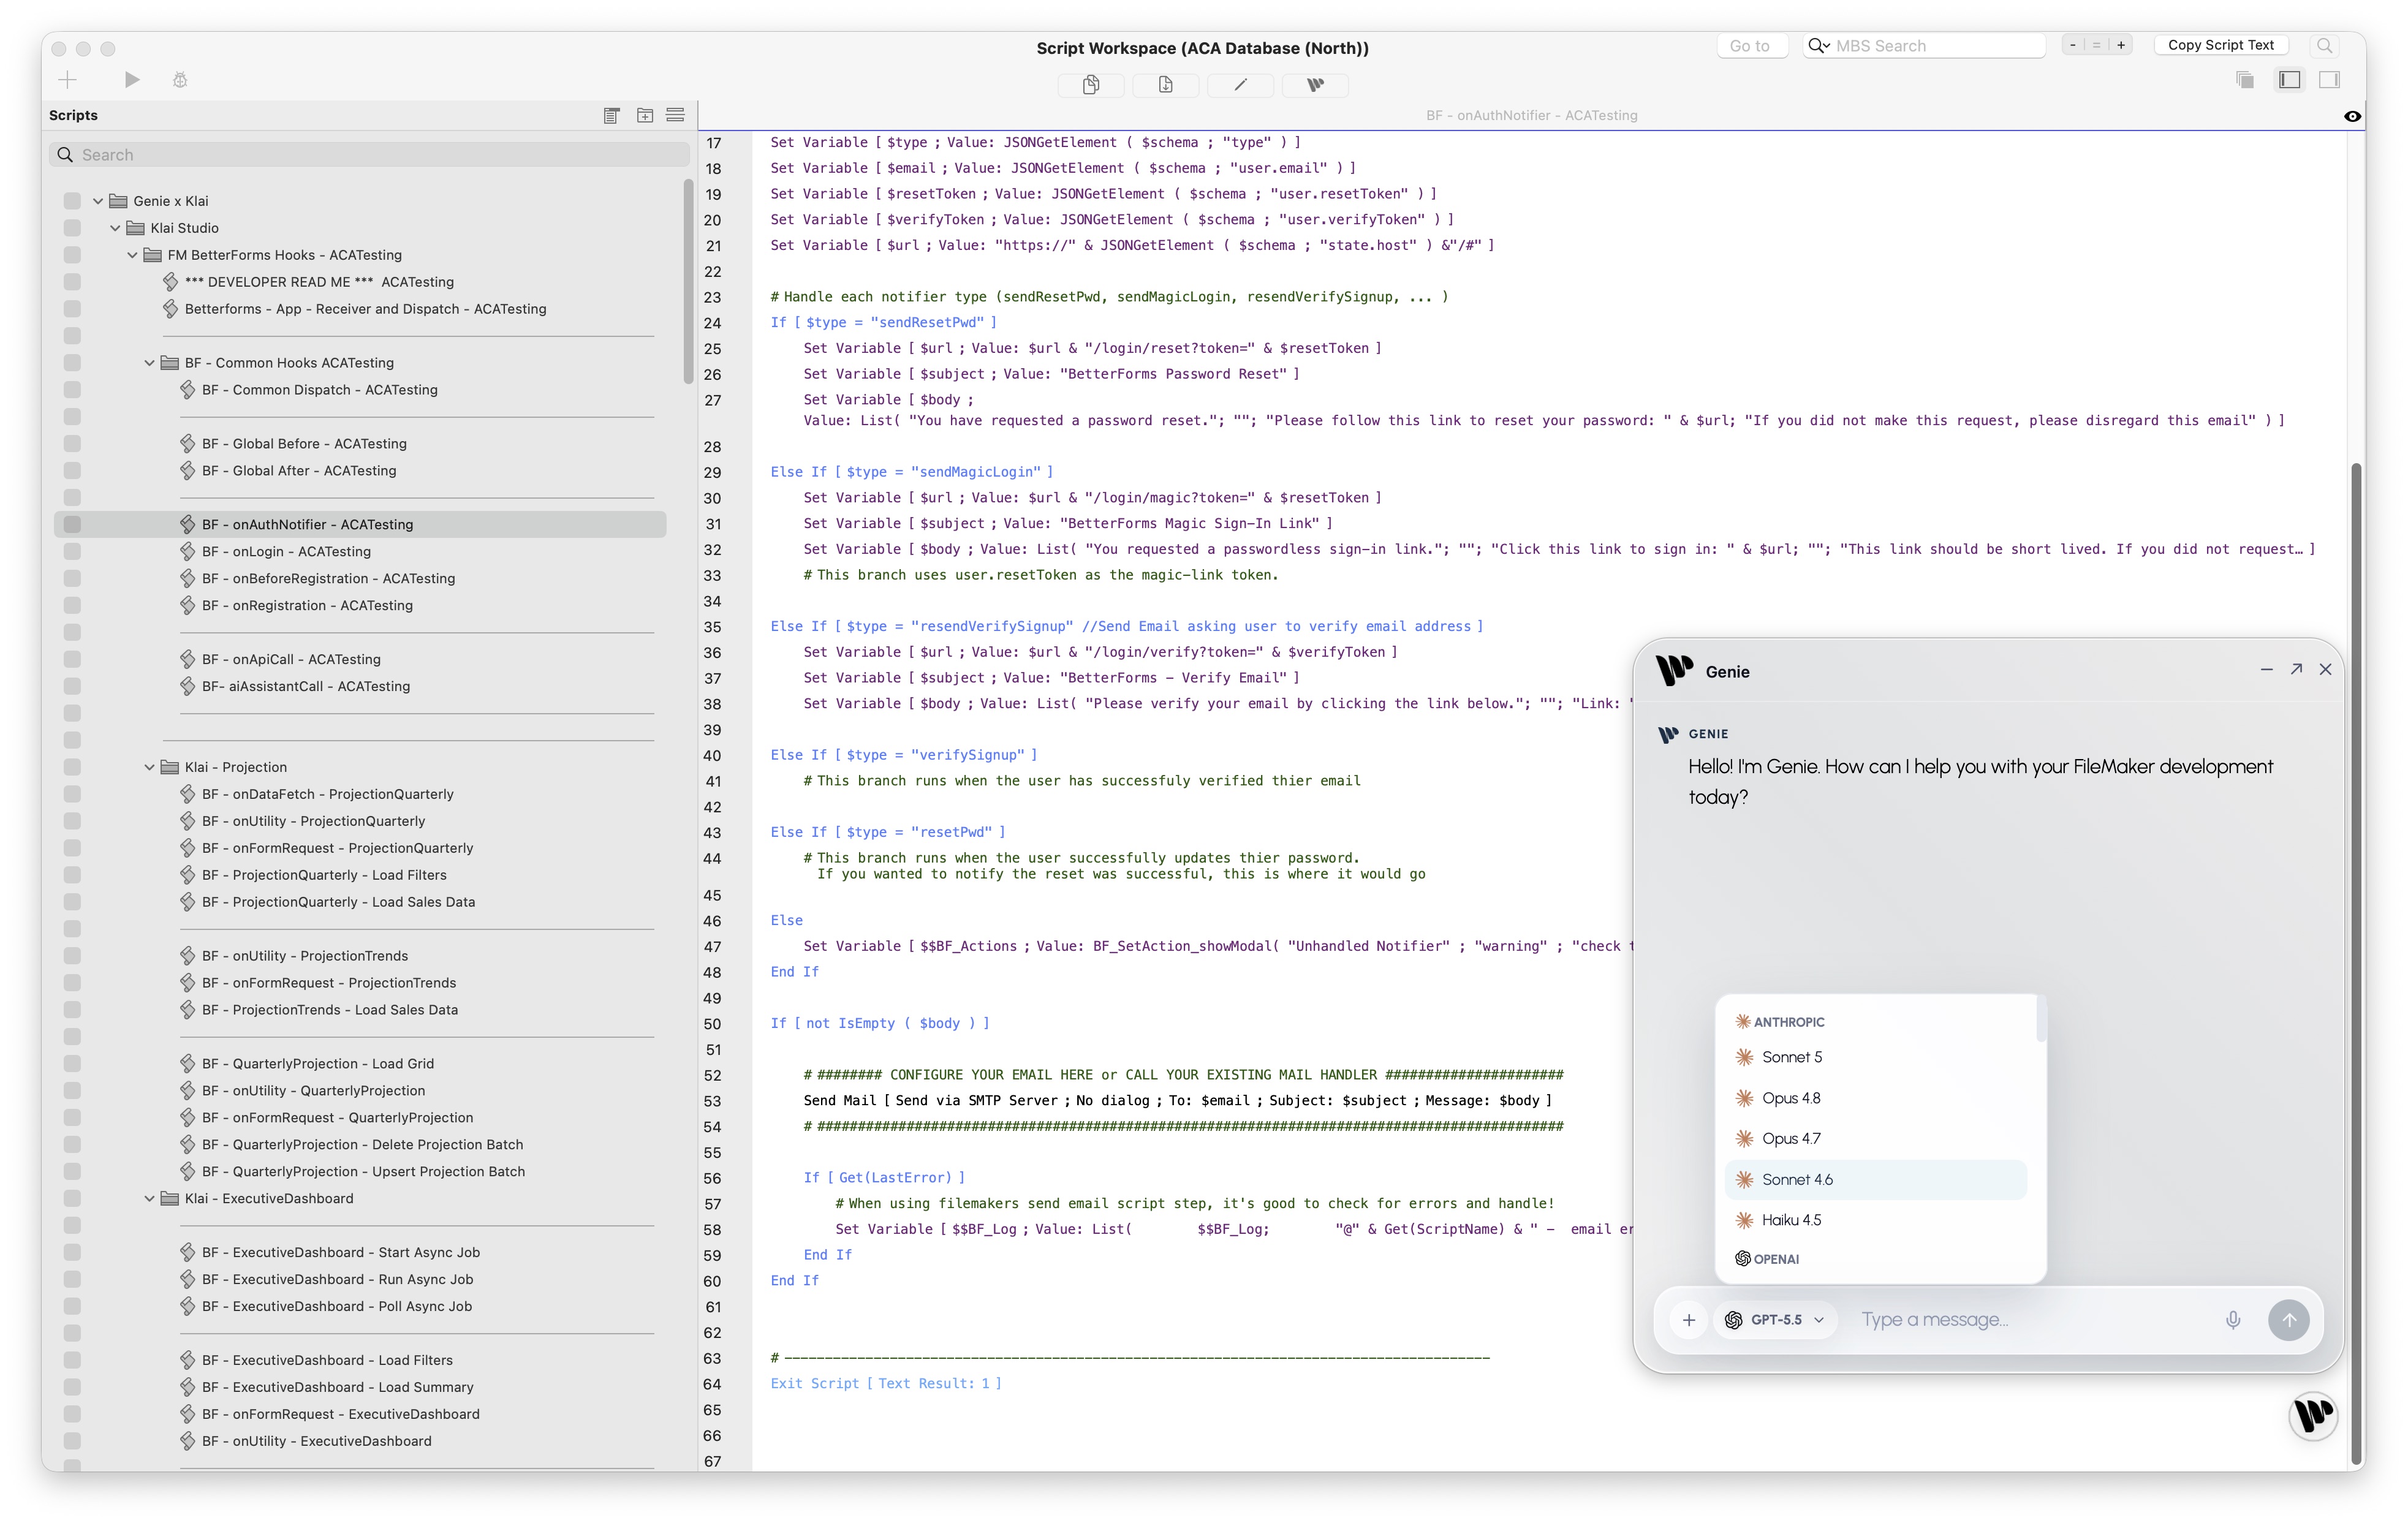Click Copy Script Text button
2408x1523 pixels.
coord(2221,45)
